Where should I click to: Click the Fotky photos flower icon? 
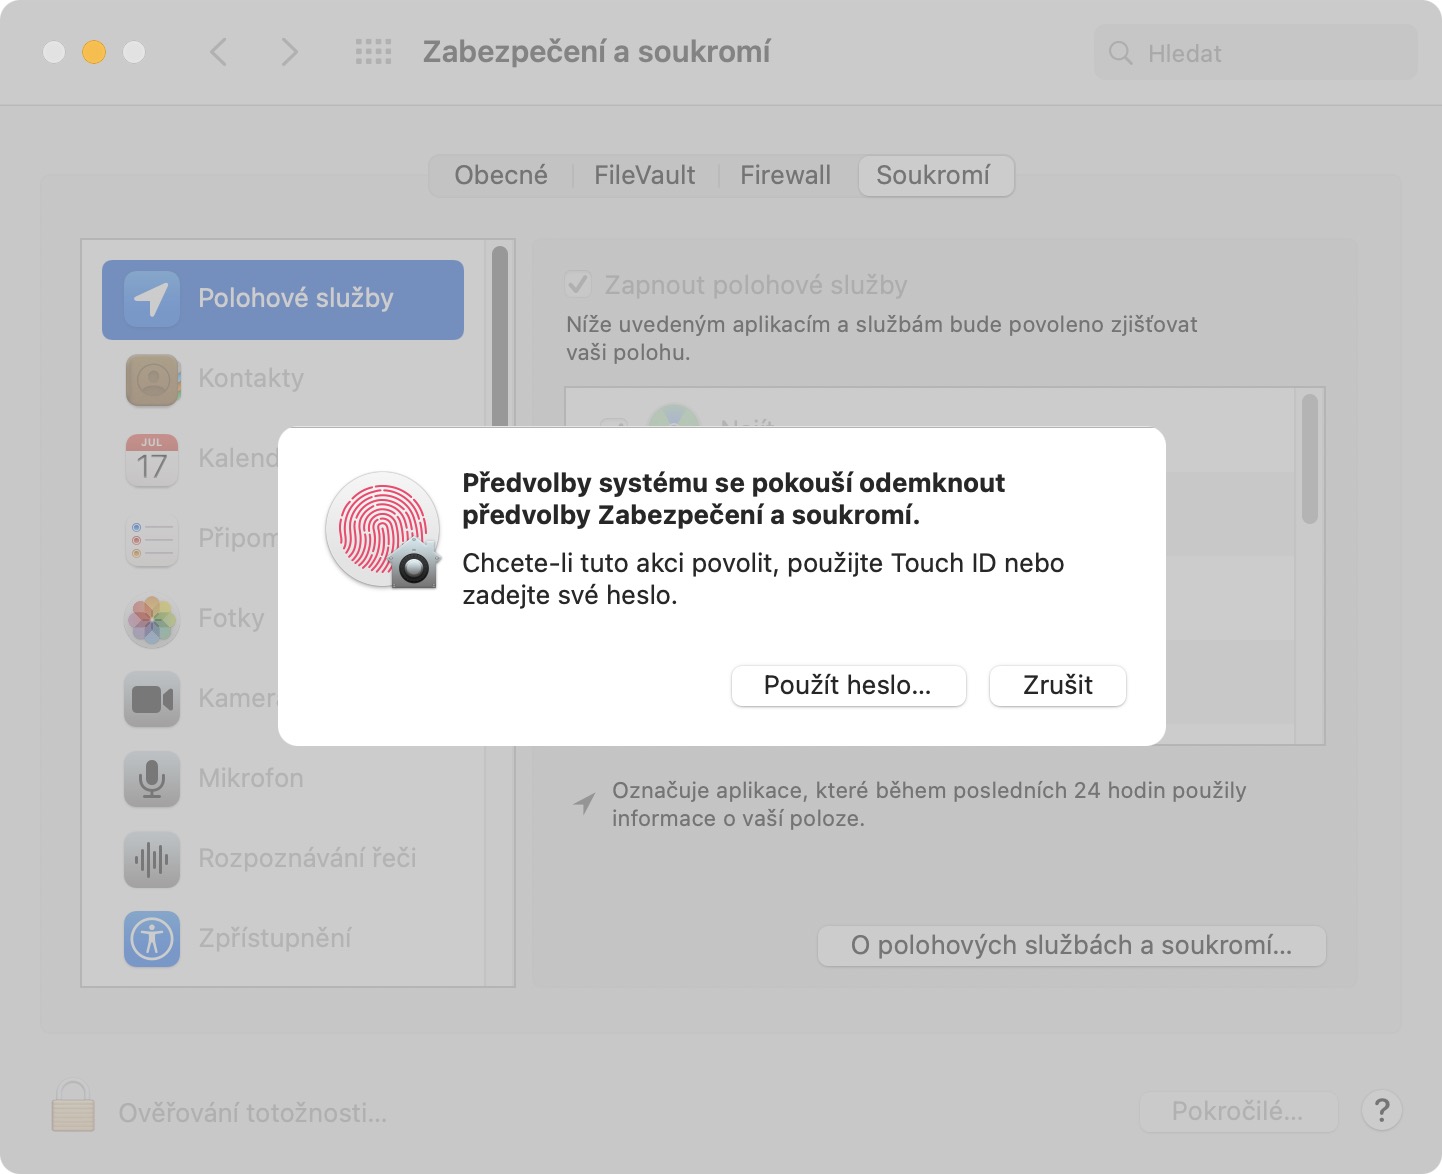coord(152,619)
